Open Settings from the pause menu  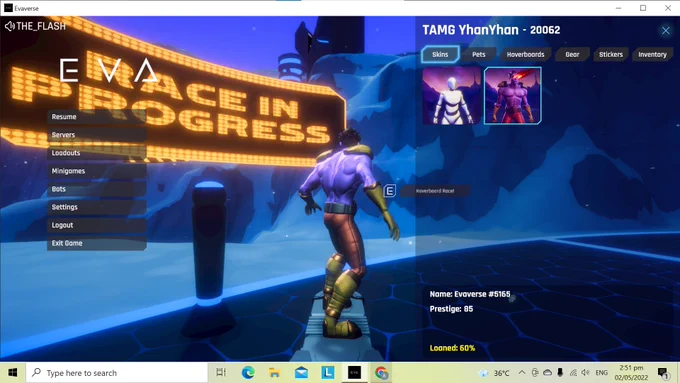pyautogui.click(x=96, y=207)
